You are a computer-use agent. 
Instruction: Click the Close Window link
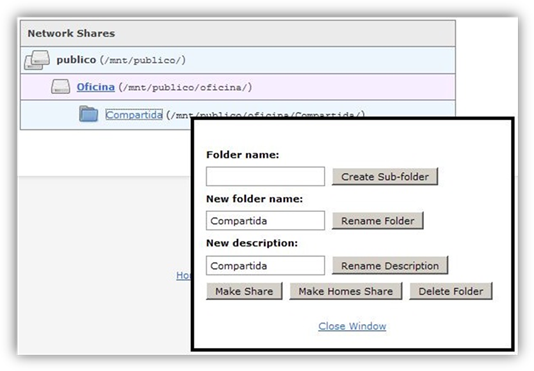coord(352,326)
